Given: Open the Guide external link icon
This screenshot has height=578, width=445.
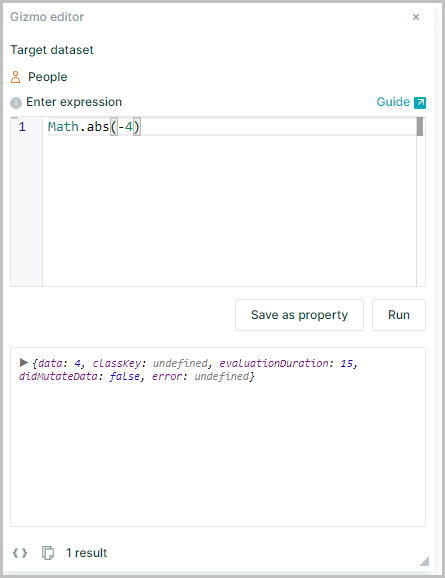Looking at the screenshot, I should (x=420, y=102).
